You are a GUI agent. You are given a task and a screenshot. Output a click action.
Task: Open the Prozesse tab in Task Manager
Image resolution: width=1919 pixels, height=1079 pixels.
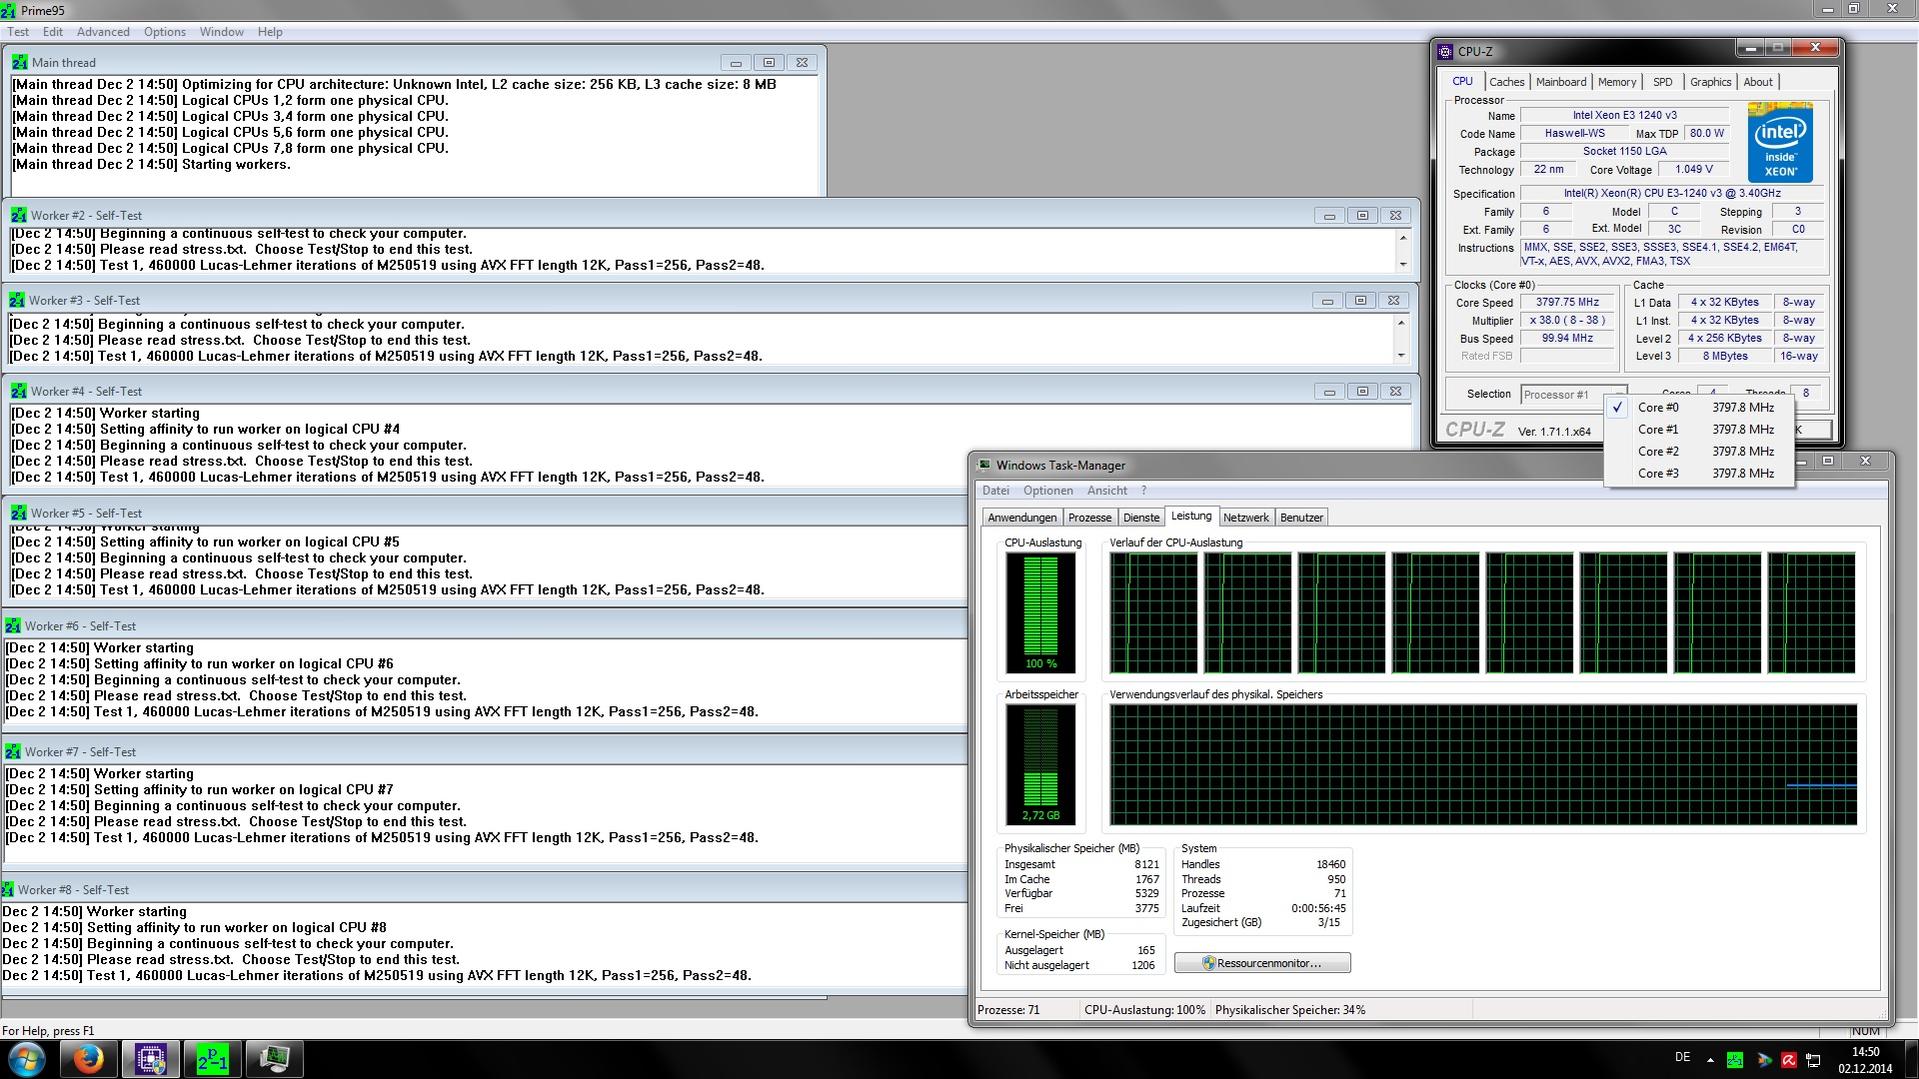[1089, 518]
